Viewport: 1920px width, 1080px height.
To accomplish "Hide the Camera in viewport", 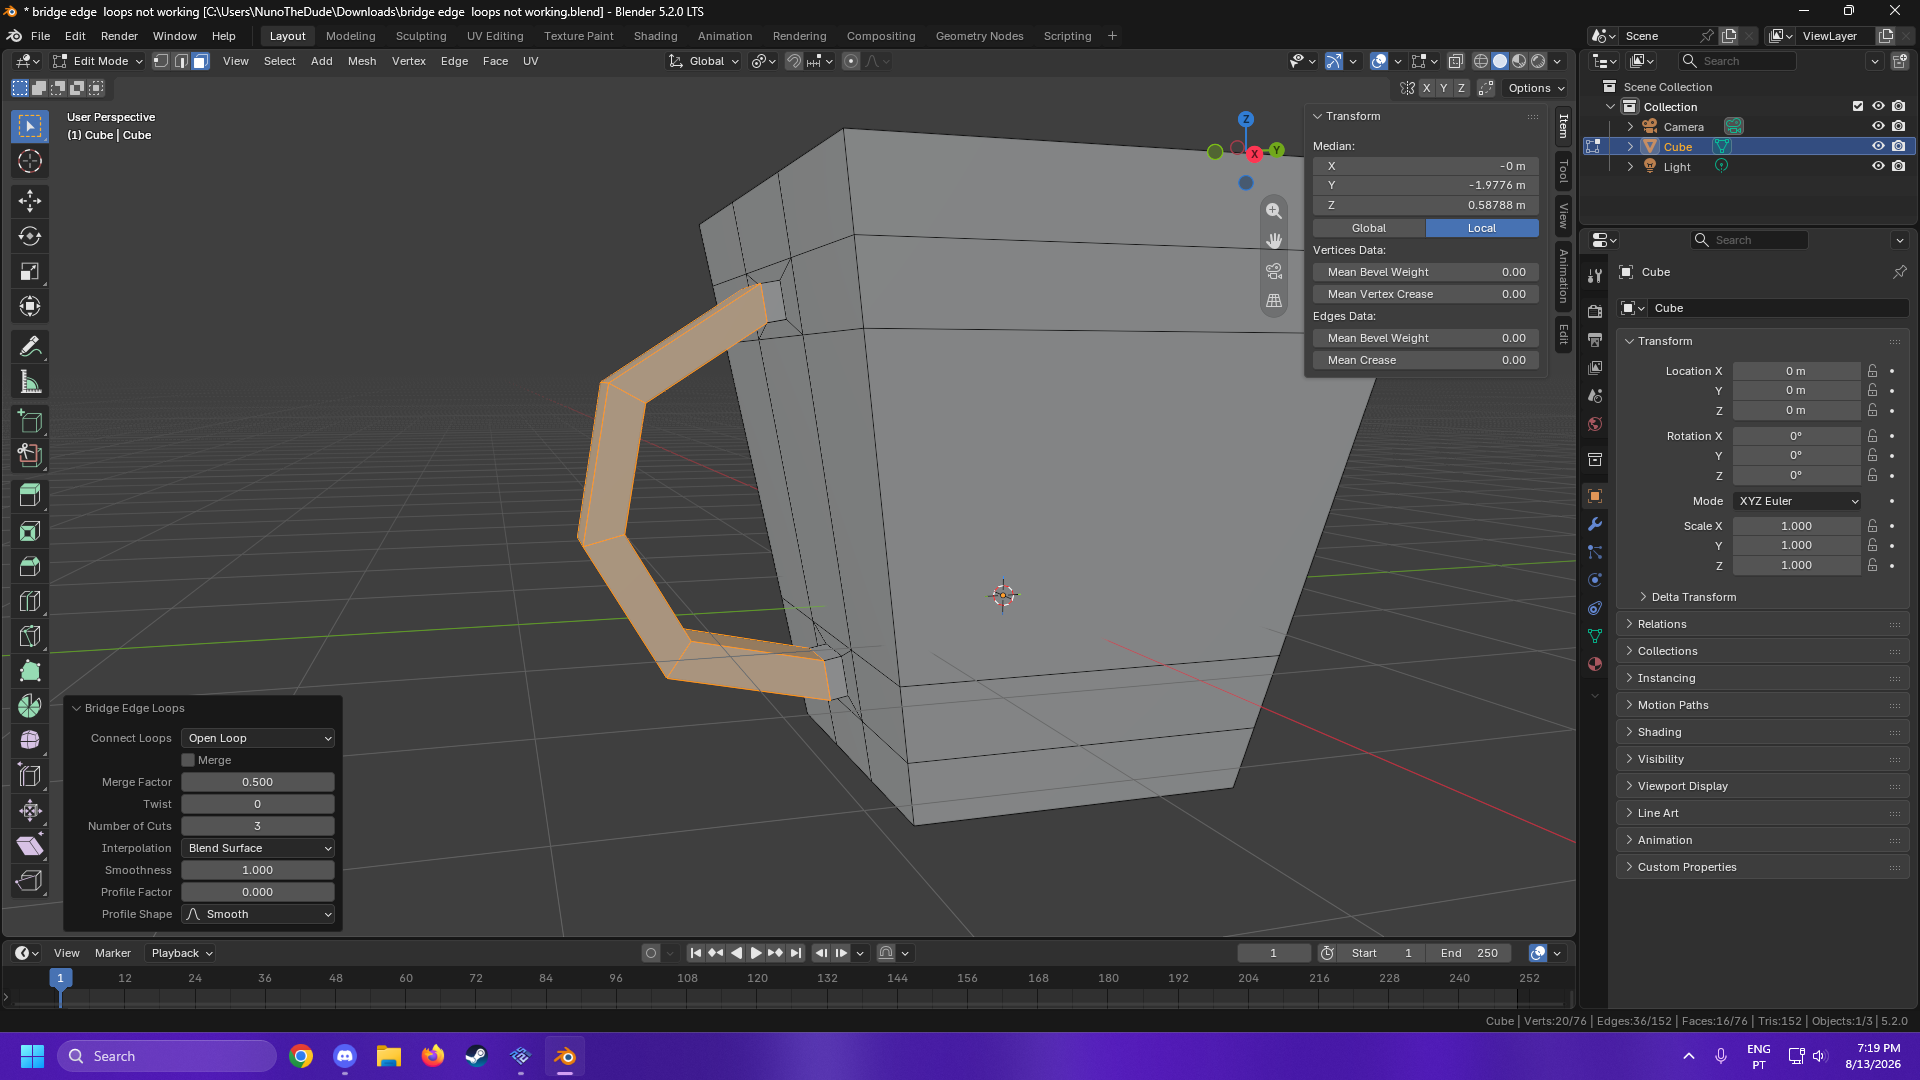I will point(1878,127).
